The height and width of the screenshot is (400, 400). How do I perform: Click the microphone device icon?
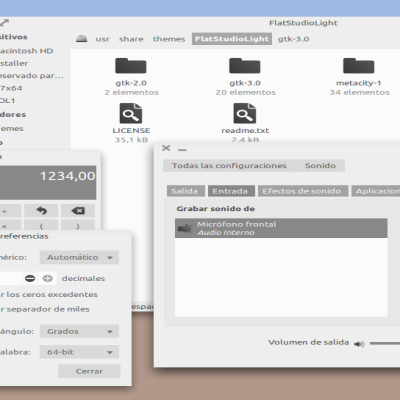[x=185, y=229]
